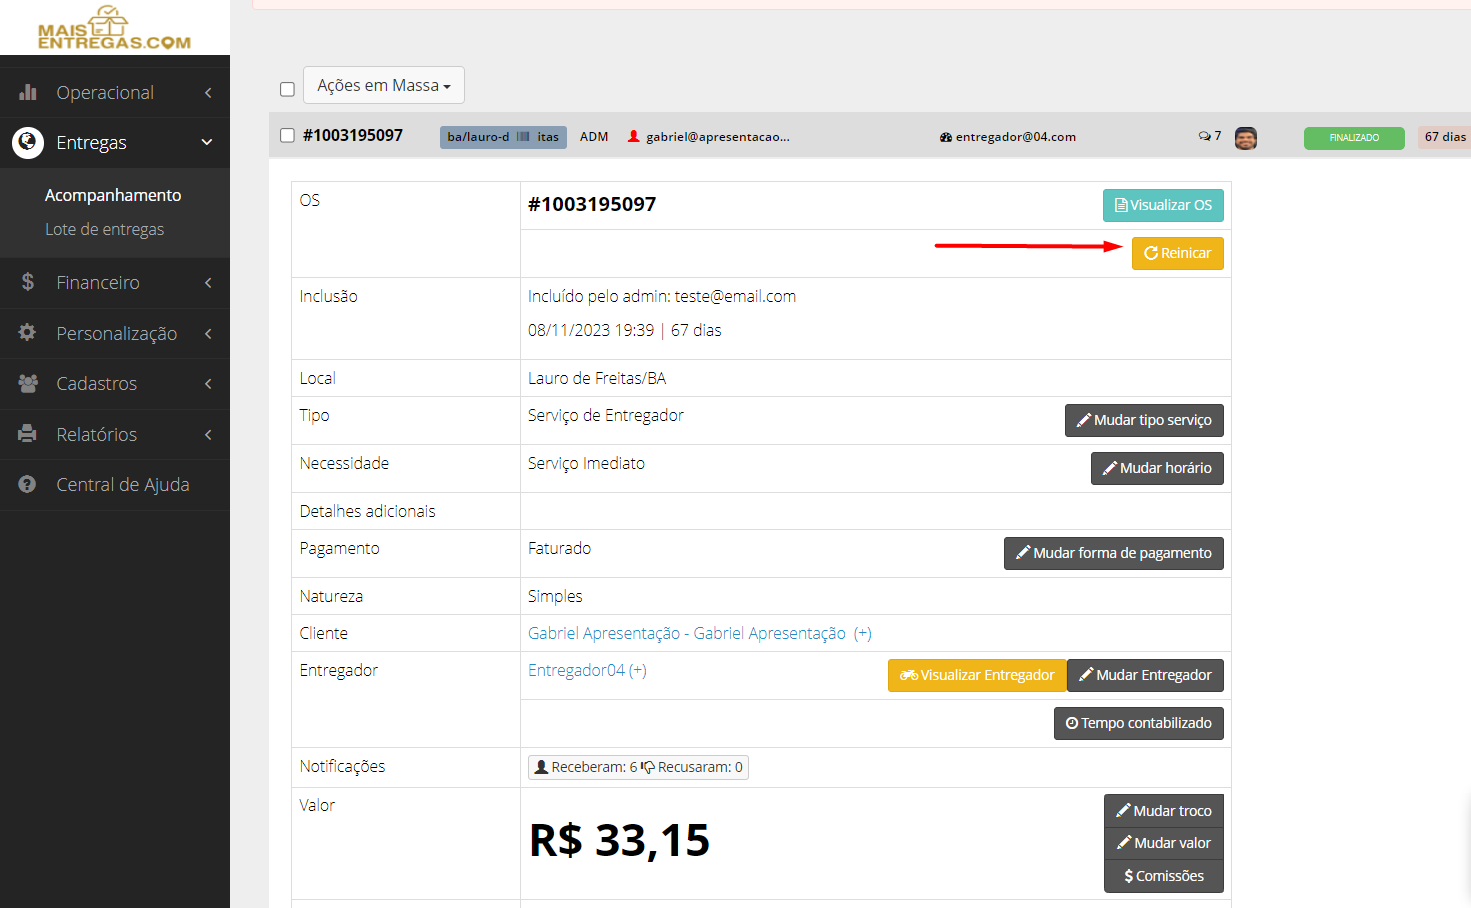Viewport: 1471px width, 908px height.
Task: Click the 67 dias badge in order row
Action: (x=1445, y=137)
